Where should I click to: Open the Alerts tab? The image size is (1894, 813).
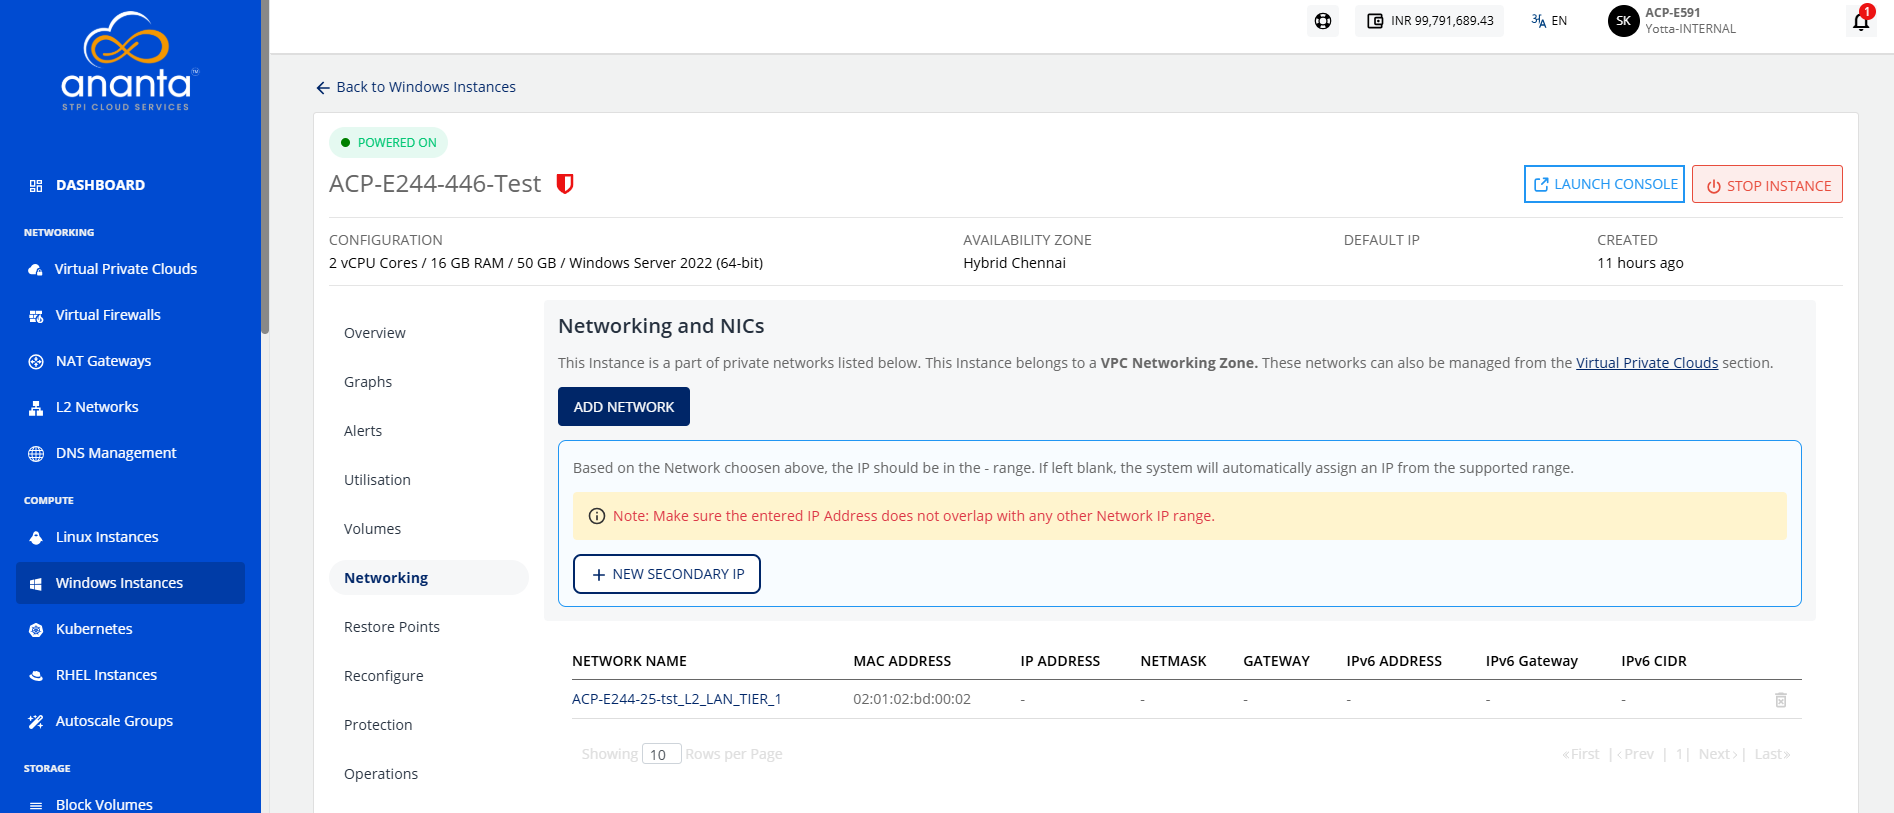(363, 431)
